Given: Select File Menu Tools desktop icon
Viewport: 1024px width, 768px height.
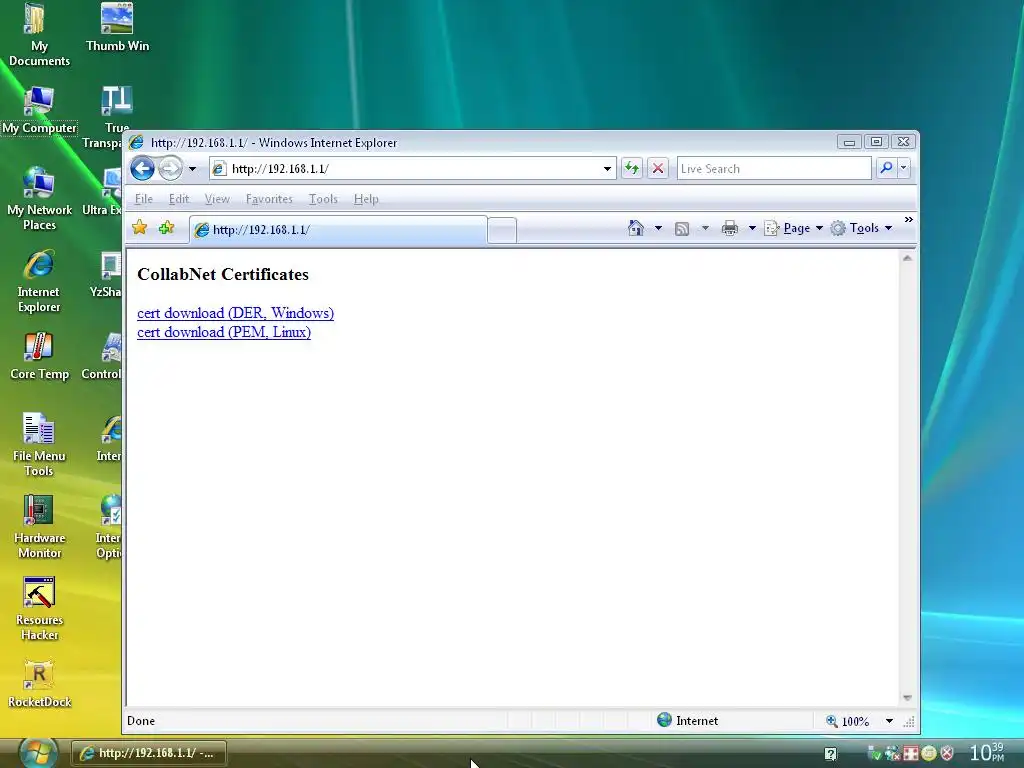Looking at the screenshot, I should [39, 444].
